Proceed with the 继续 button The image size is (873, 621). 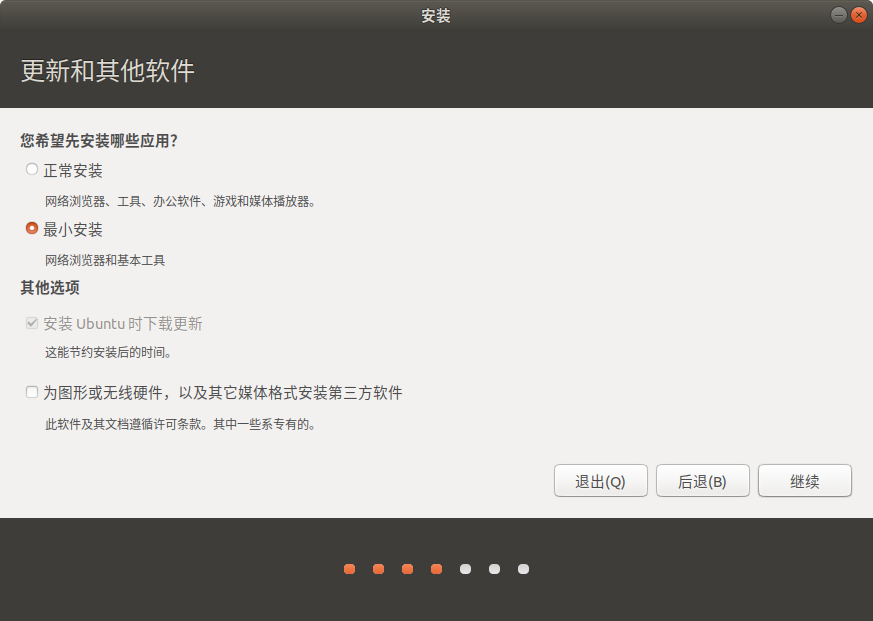[x=805, y=481]
